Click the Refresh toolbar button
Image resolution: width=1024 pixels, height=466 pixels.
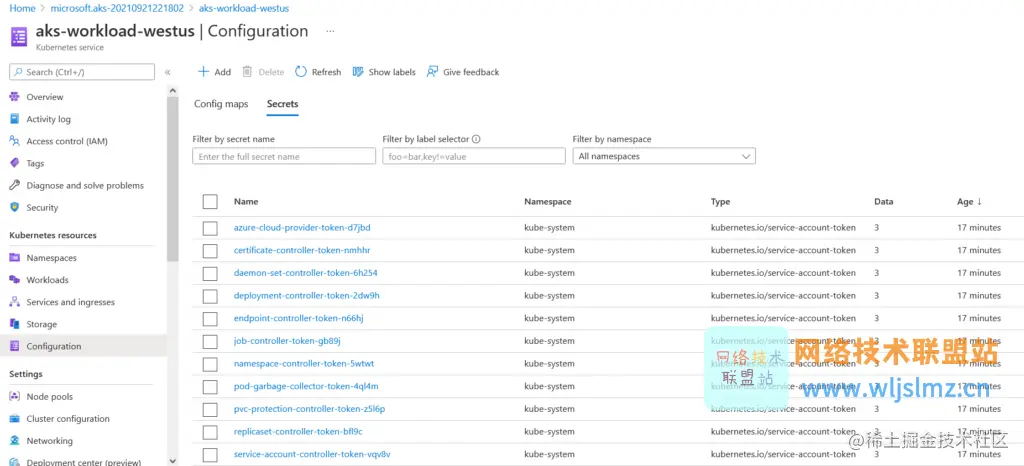click(x=318, y=72)
